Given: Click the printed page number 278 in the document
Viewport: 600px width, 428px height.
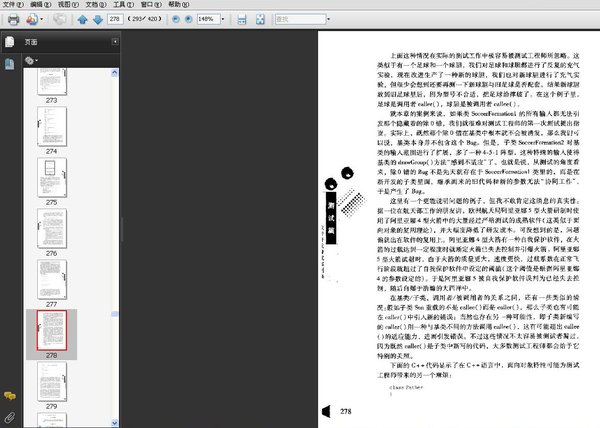Looking at the screenshot, I should [346, 411].
